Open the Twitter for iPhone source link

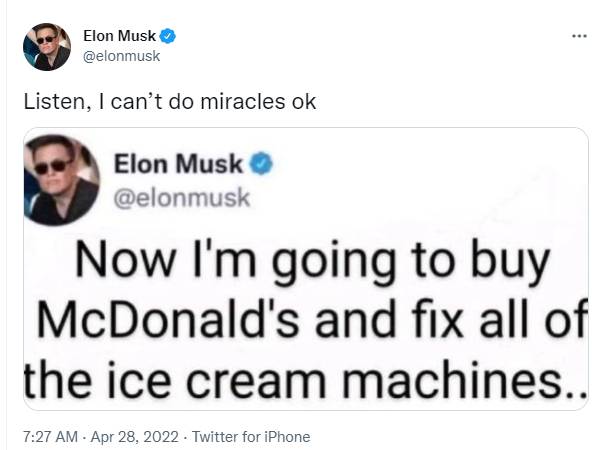(x=251, y=437)
